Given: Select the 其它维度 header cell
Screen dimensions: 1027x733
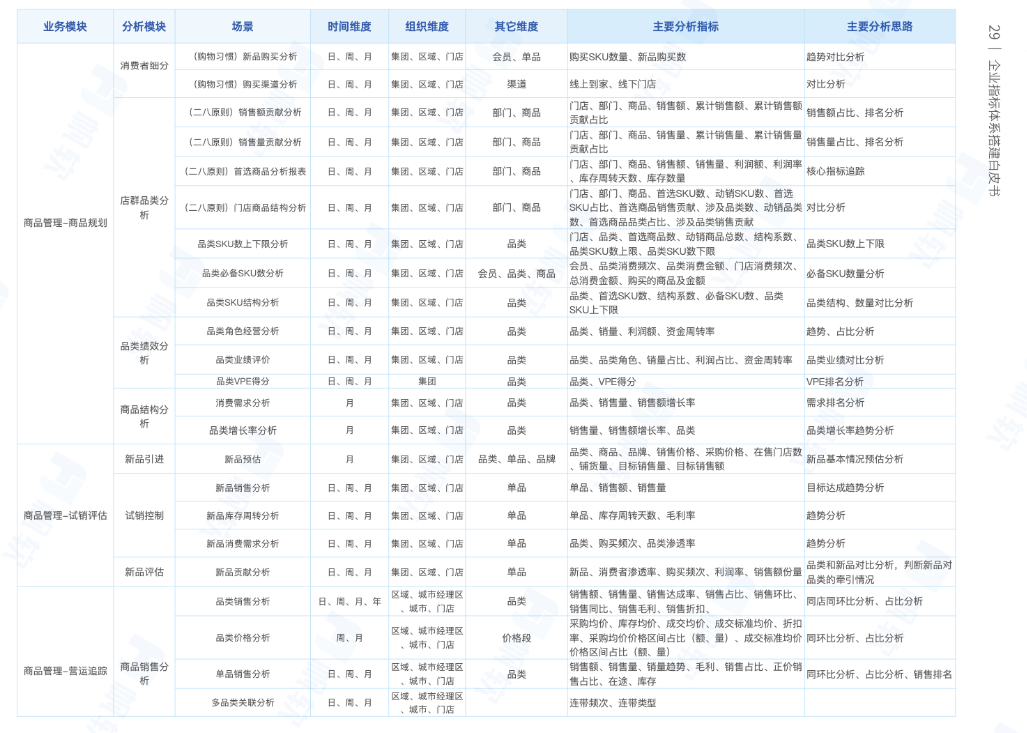Looking at the screenshot, I should [x=516, y=27].
